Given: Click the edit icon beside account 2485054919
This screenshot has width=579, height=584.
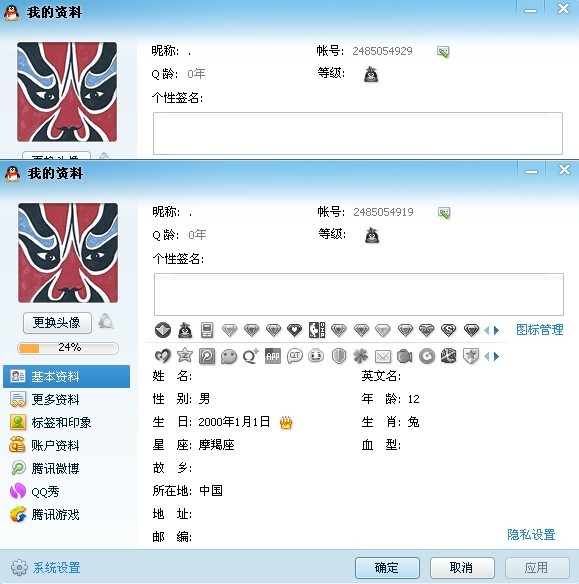Looking at the screenshot, I should pos(444,213).
